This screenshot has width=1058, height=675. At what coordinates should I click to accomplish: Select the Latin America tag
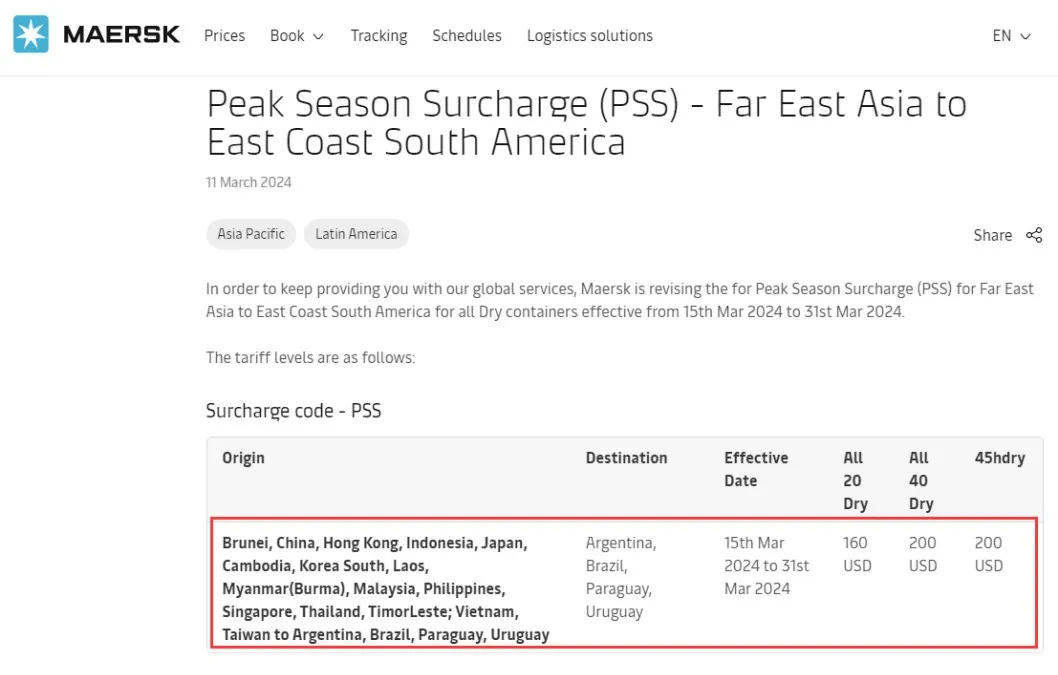point(356,234)
